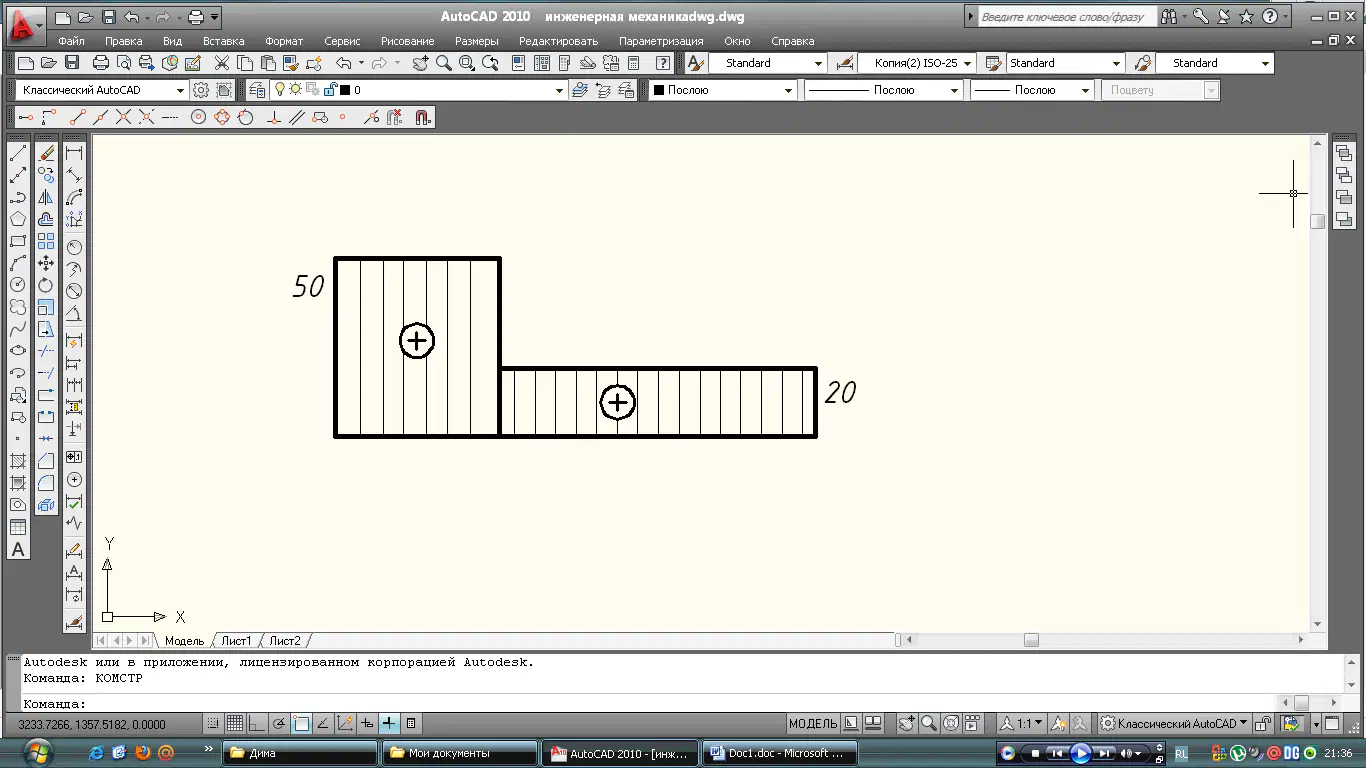Screen dimensions: 1366x768
Task: Toggle the МОДЕЛЬ space button
Action: (x=813, y=723)
